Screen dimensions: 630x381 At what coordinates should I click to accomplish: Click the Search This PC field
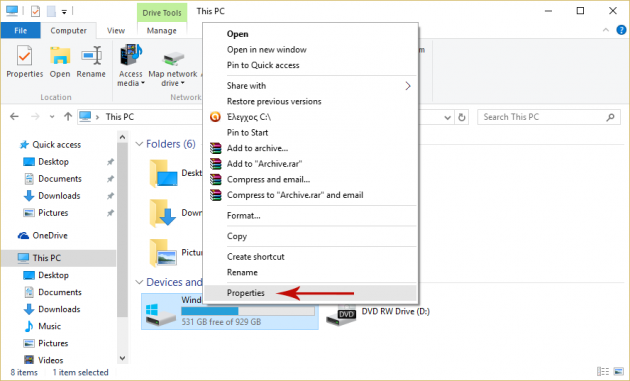point(548,117)
